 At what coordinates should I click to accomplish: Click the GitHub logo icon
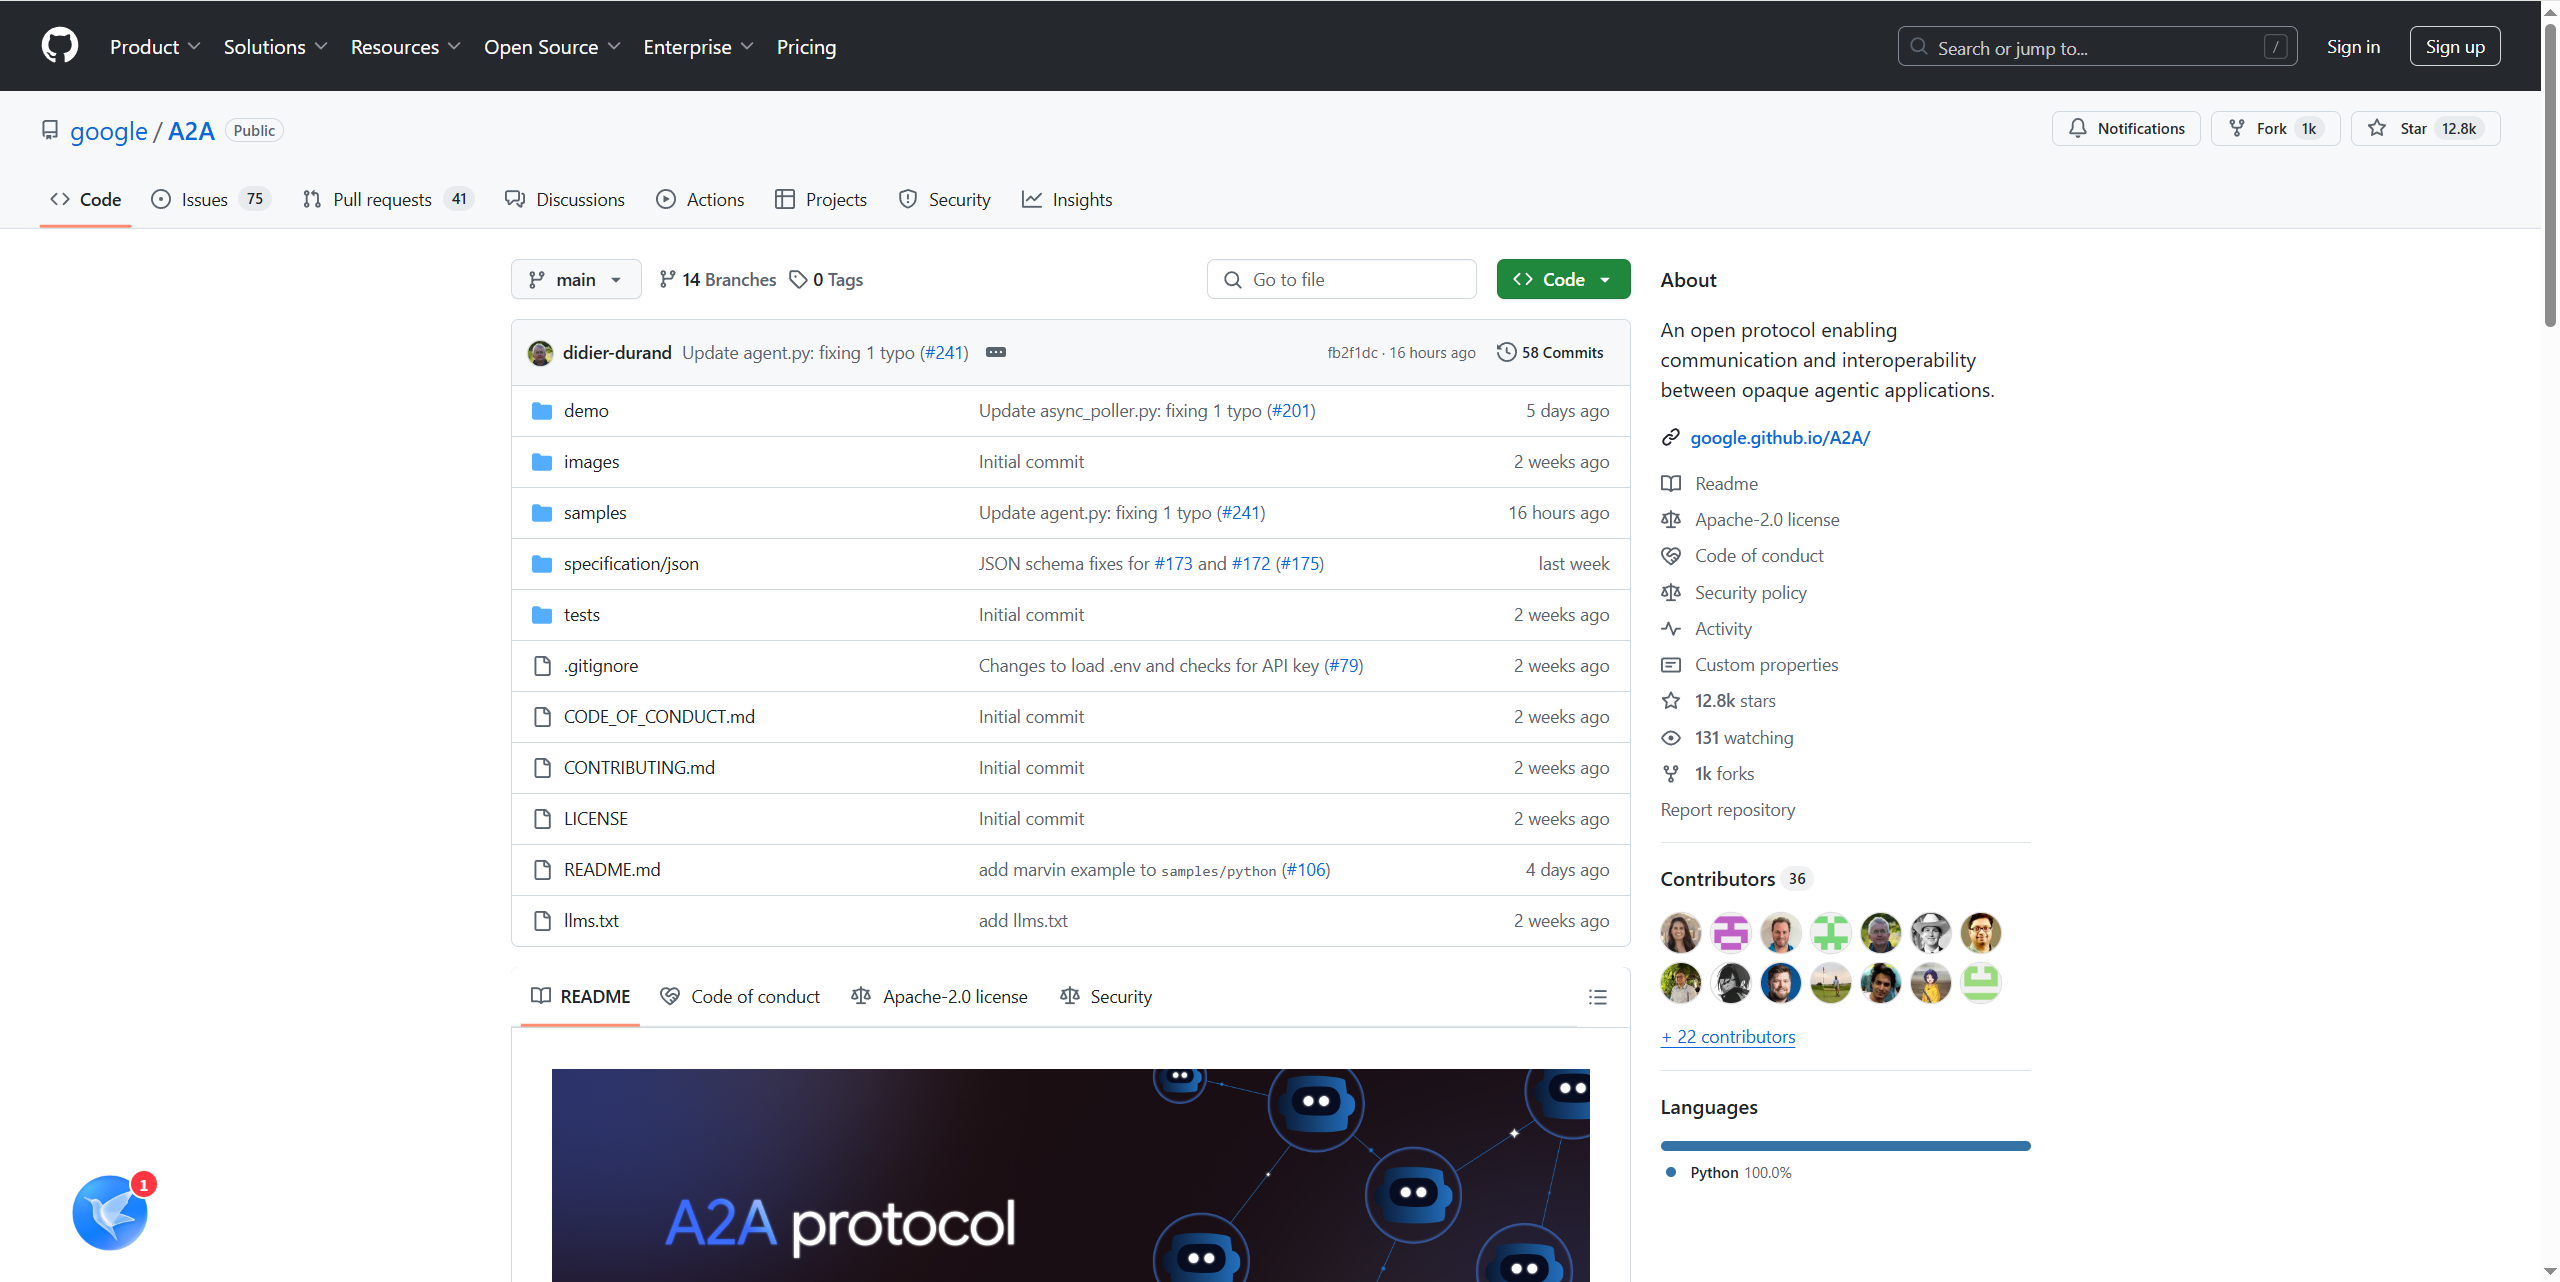[x=60, y=46]
